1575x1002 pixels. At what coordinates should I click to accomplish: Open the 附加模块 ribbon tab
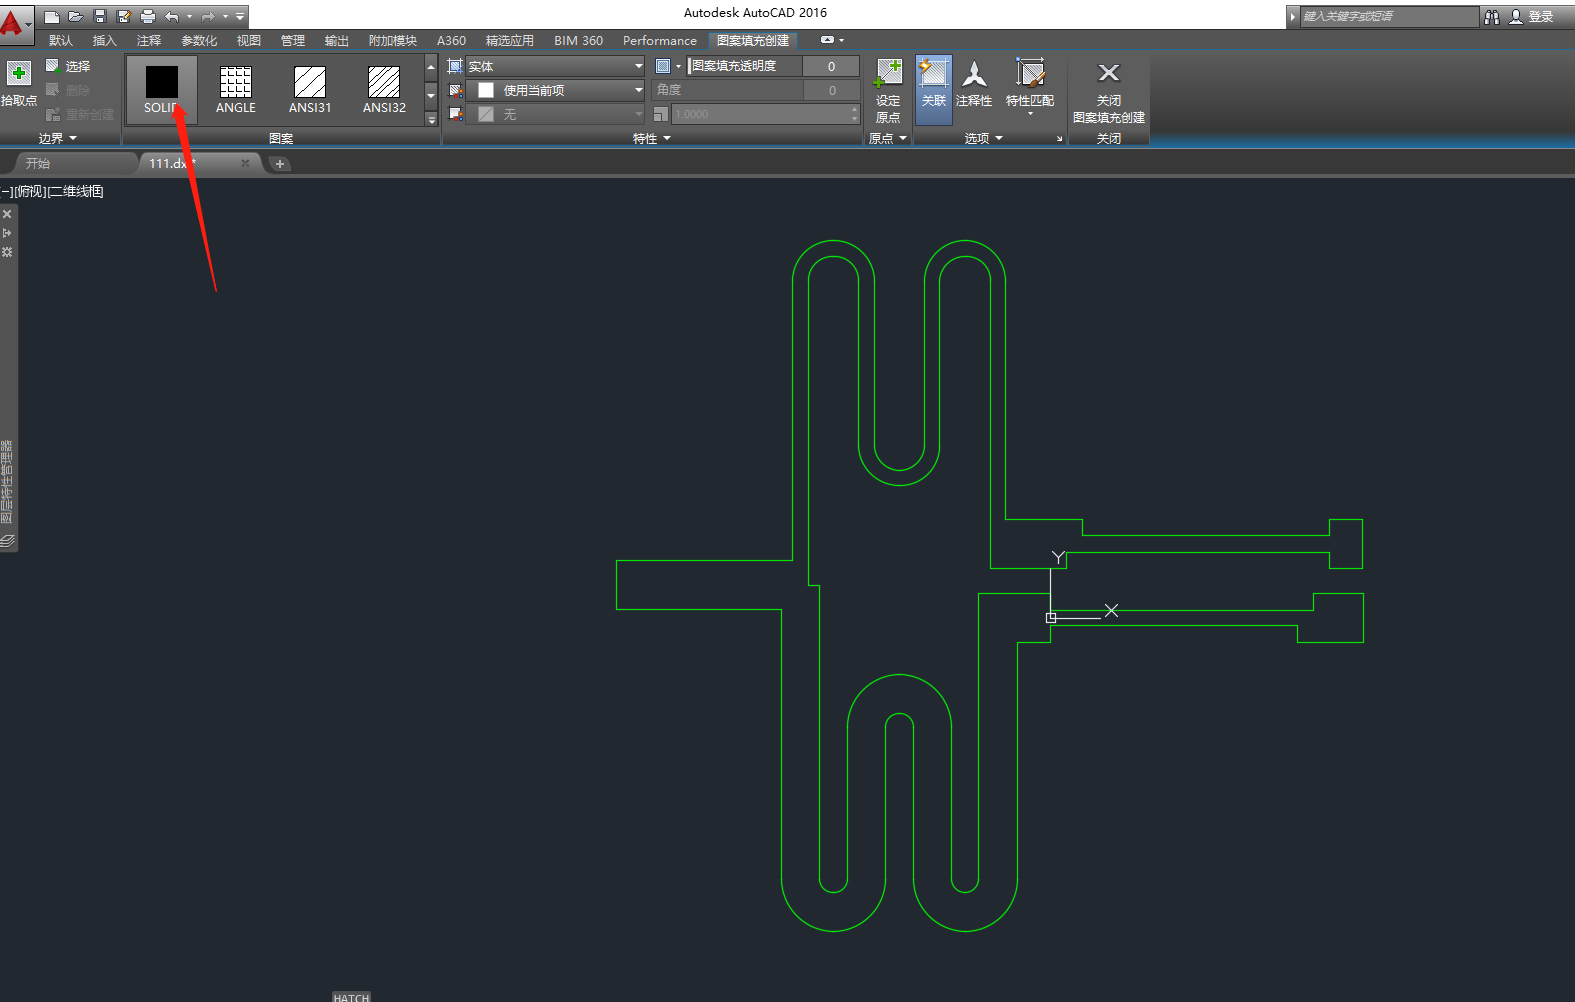click(393, 41)
